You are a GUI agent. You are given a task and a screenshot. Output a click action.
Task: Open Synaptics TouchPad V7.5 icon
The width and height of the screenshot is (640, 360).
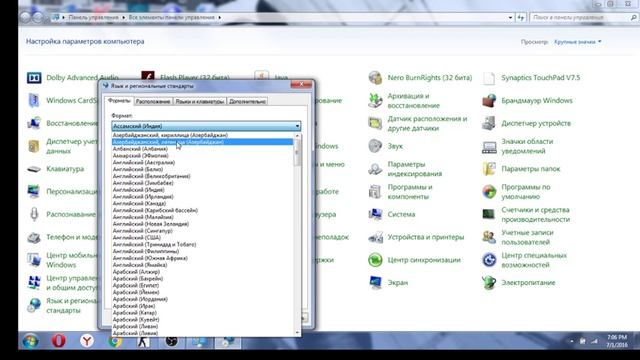[x=489, y=78]
